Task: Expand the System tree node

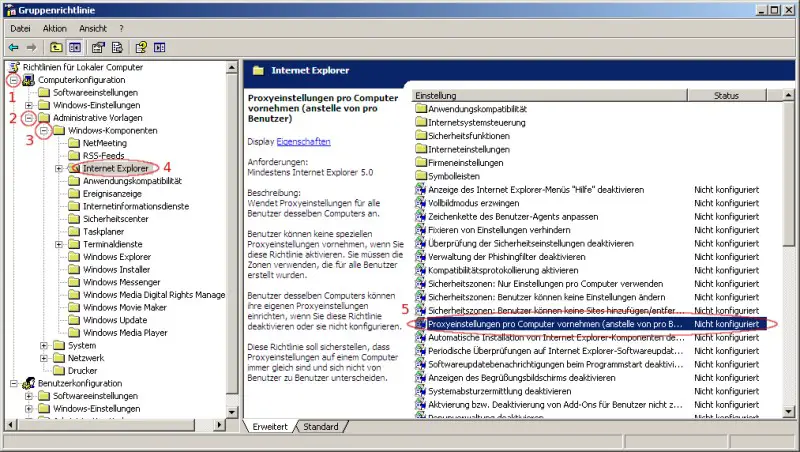Action: click(44, 345)
